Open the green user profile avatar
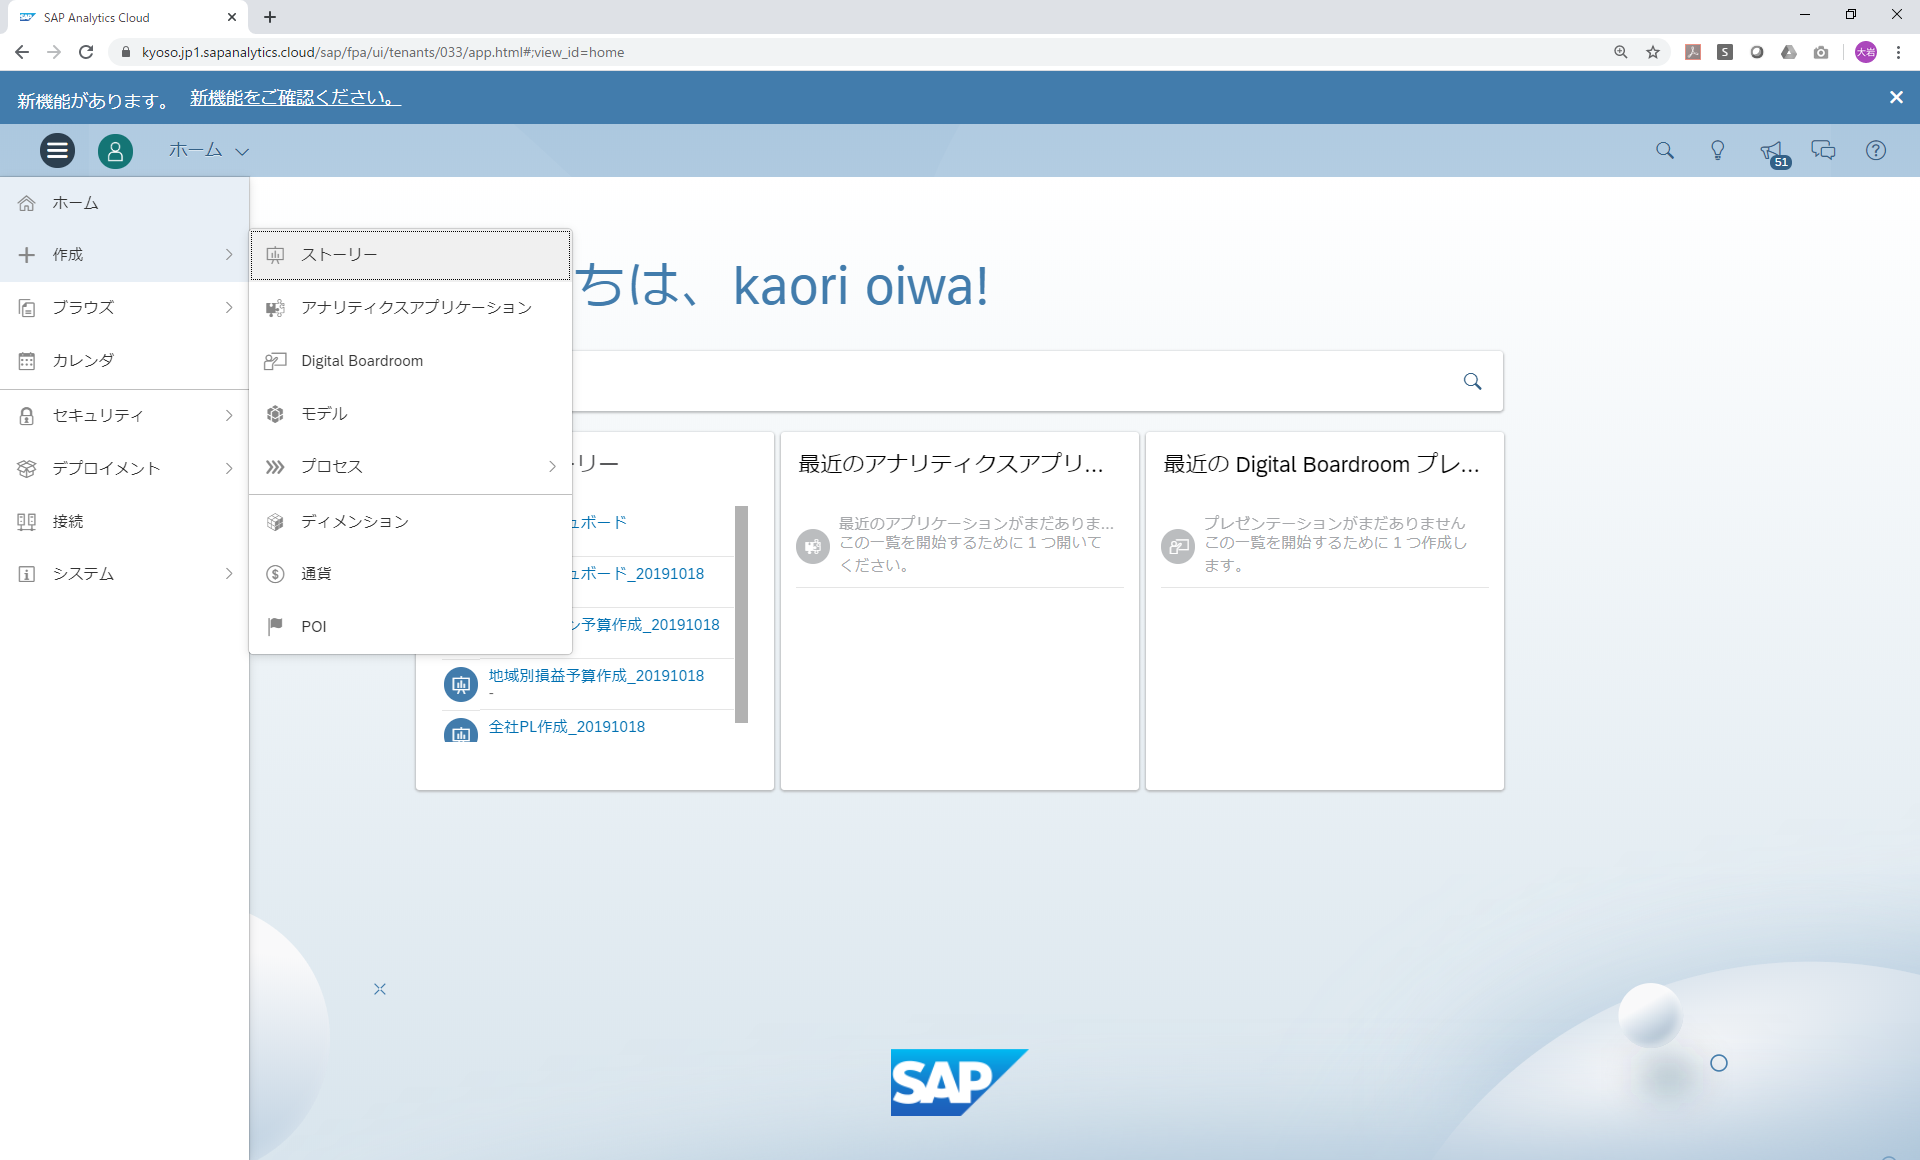This screenshot has height=1160, width=1920. click(115, 151)
